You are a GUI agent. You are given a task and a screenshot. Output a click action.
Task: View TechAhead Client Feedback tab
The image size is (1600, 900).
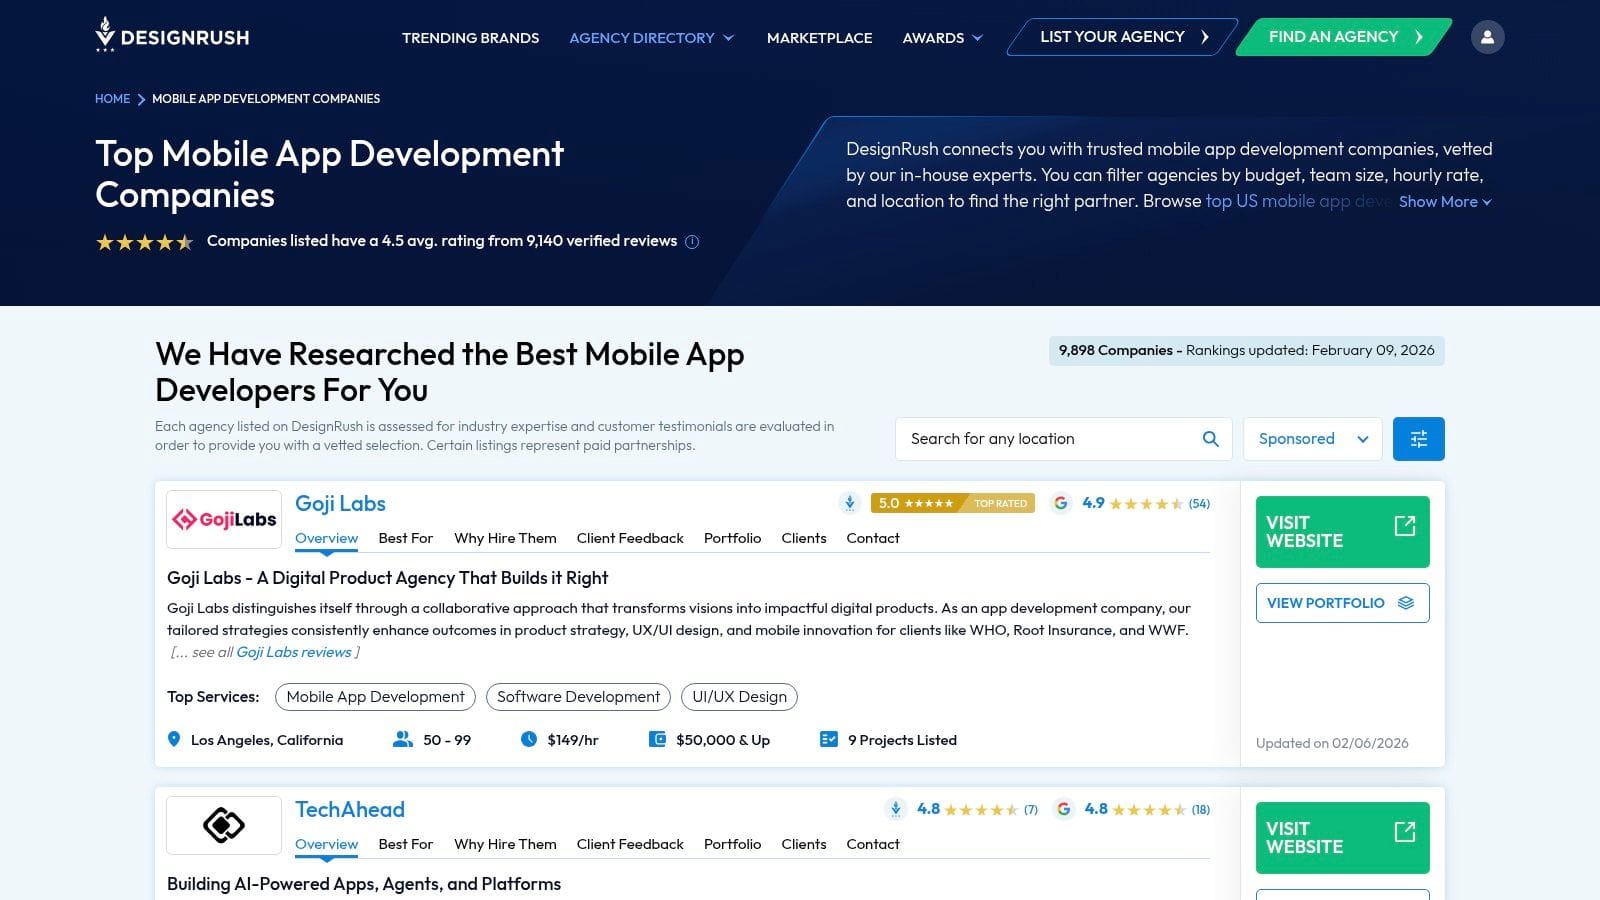pyautogui.click(x=630, y=844)
